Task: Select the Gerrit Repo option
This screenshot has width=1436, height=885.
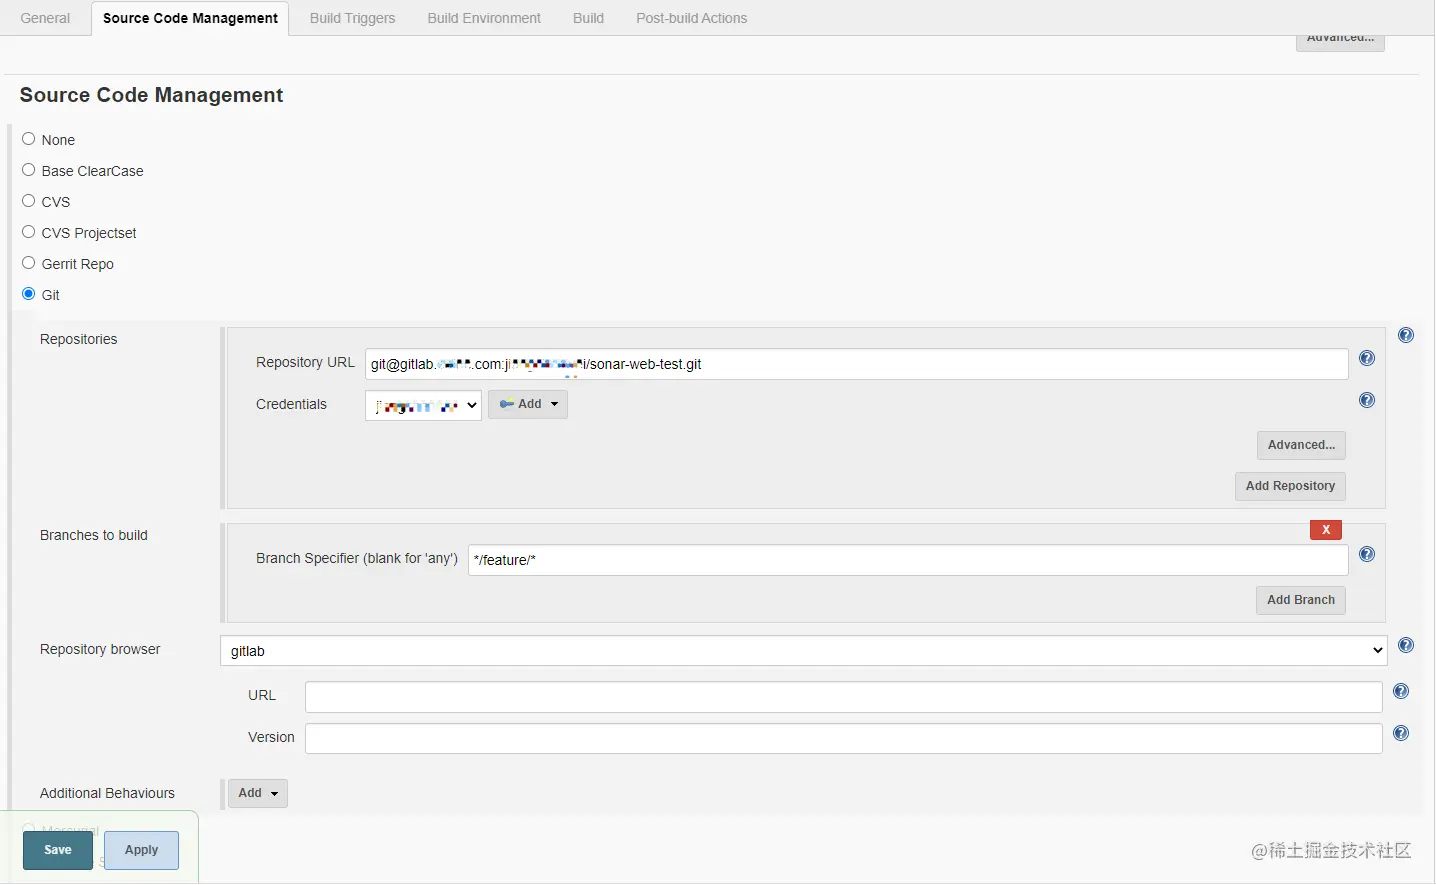Action: point(28,262)
